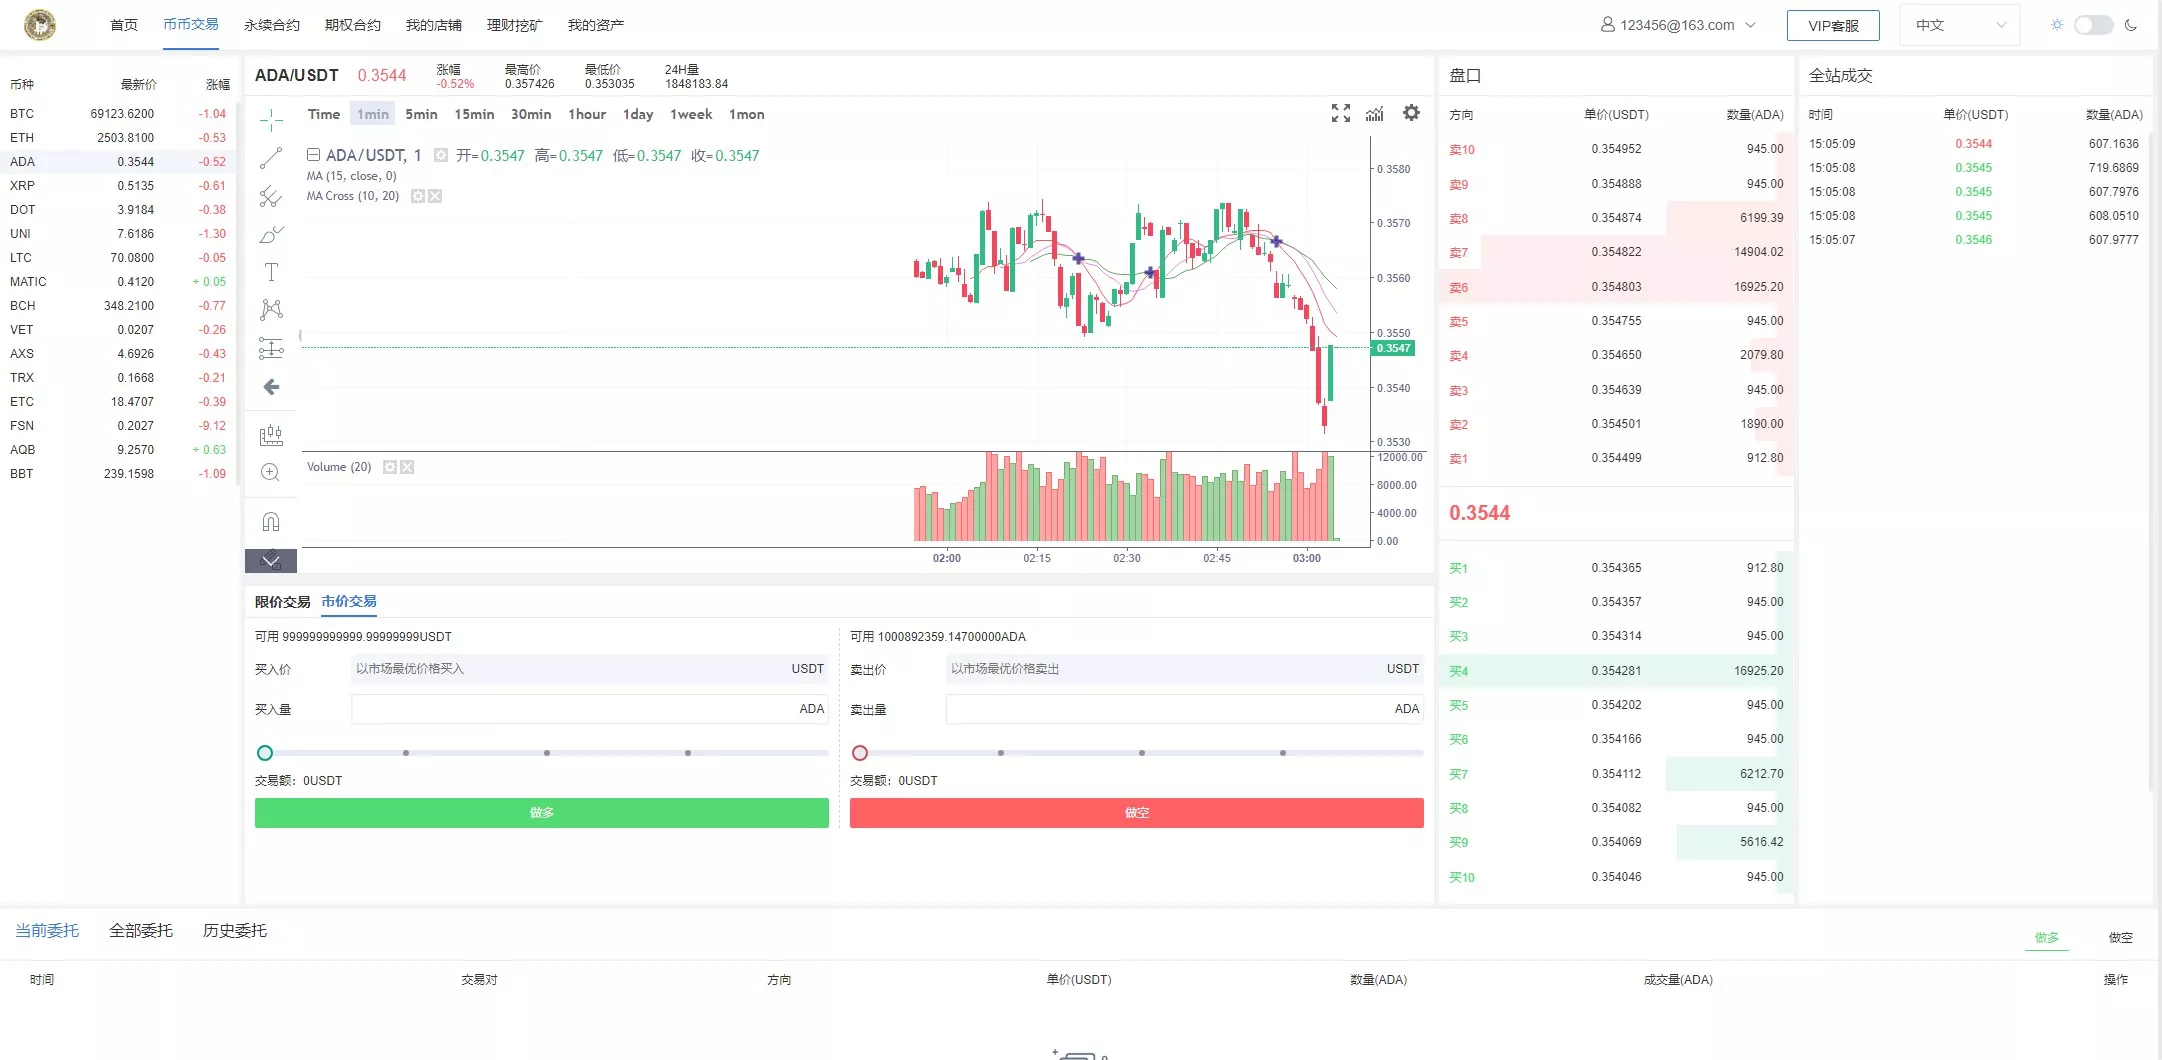2162x1060 pixels.
Task: Open the 中文 language dropdown
Action: click(x=1959, y=25)
